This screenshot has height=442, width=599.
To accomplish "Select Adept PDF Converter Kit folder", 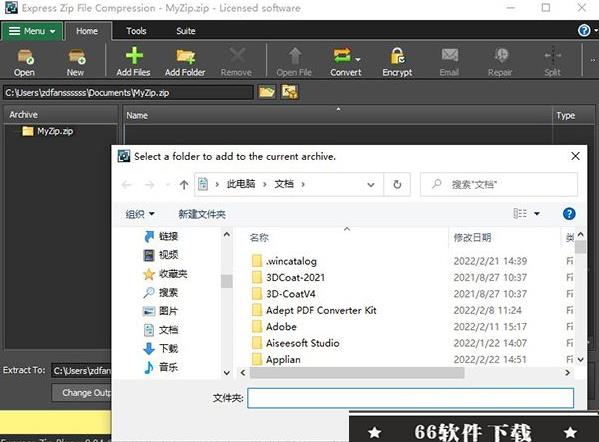I will (x=314, y=310).
